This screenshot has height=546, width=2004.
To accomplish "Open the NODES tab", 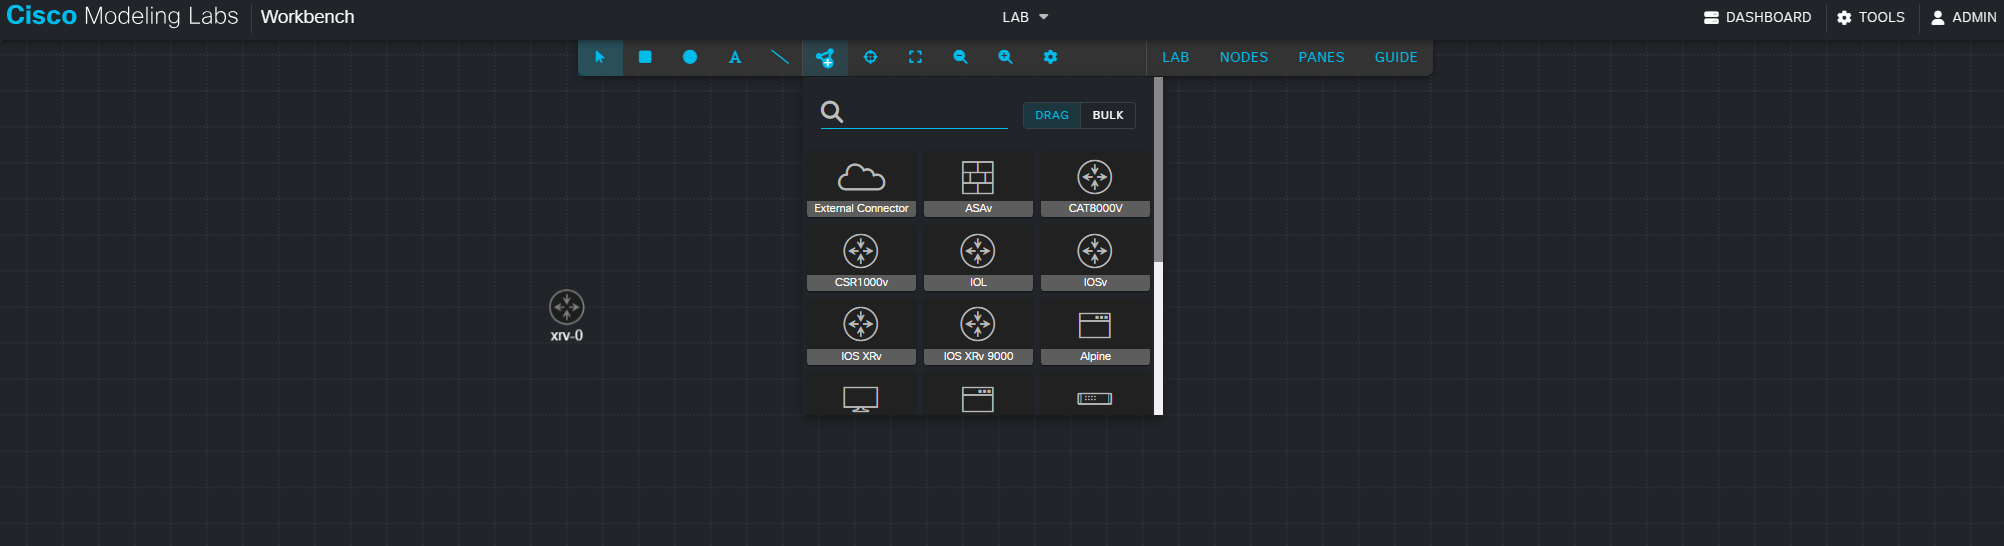I will [1243, 57].
